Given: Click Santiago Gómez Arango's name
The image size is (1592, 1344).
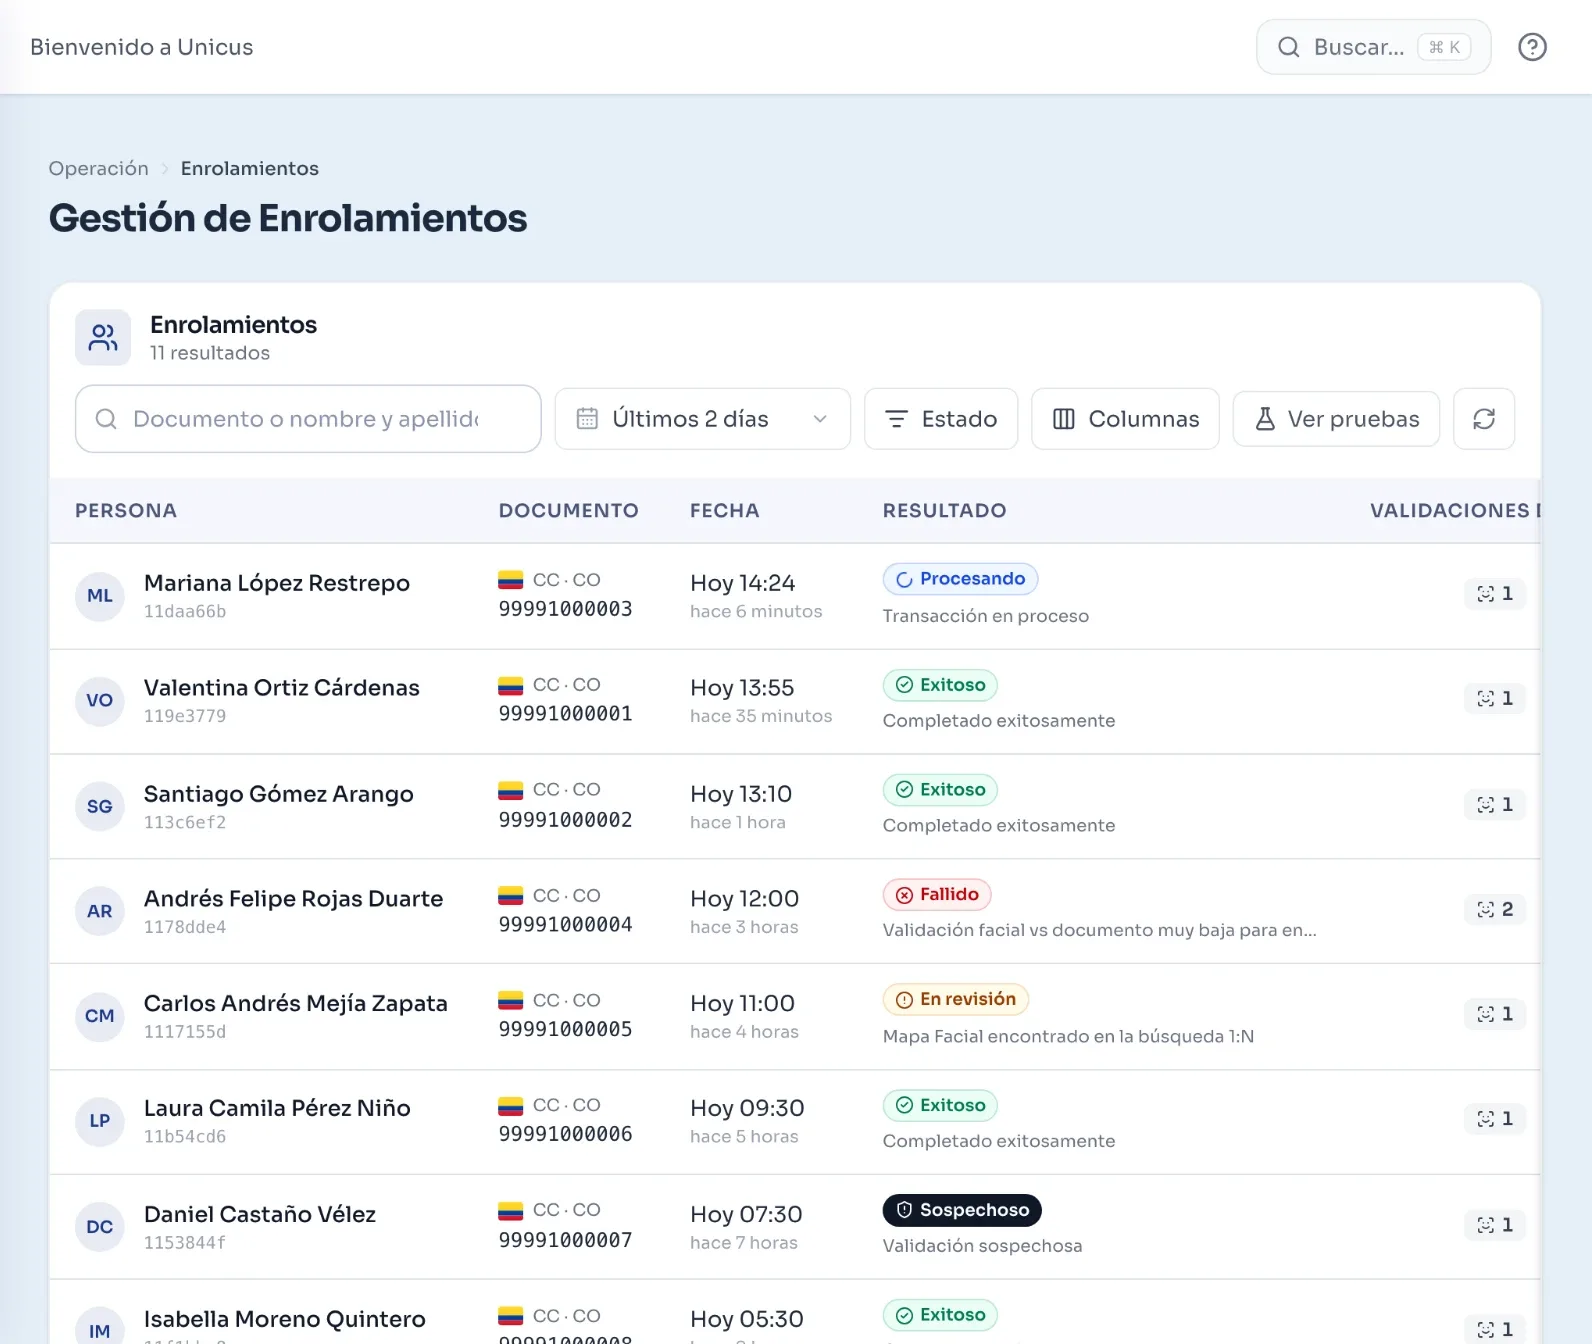Looking at the screenshot, I should pos(279,795).
